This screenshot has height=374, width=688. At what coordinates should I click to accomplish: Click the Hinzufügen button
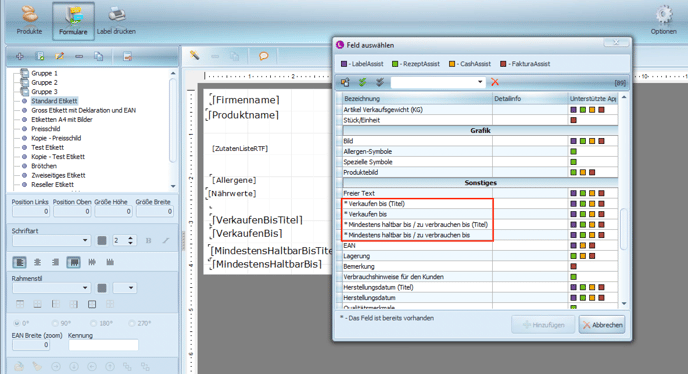[x=543, y=325]
